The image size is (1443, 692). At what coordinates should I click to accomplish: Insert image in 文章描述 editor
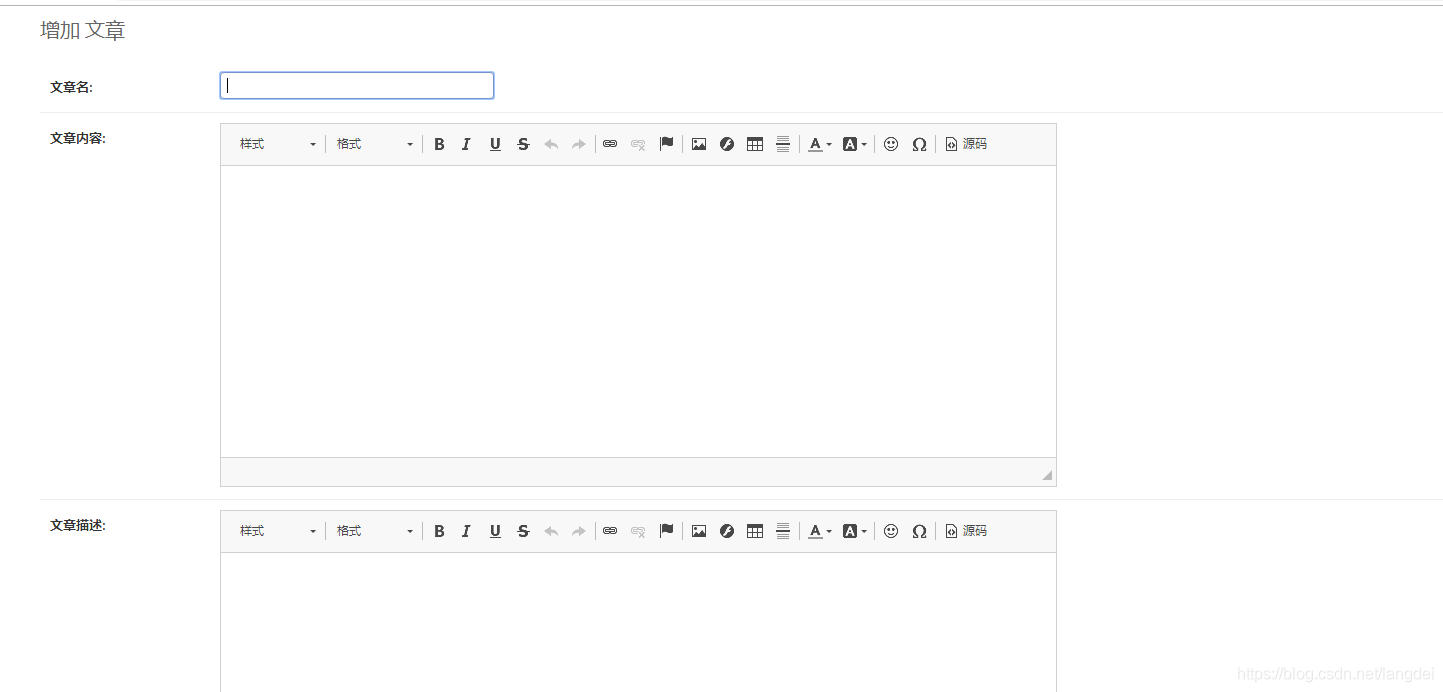coord(699,531)
